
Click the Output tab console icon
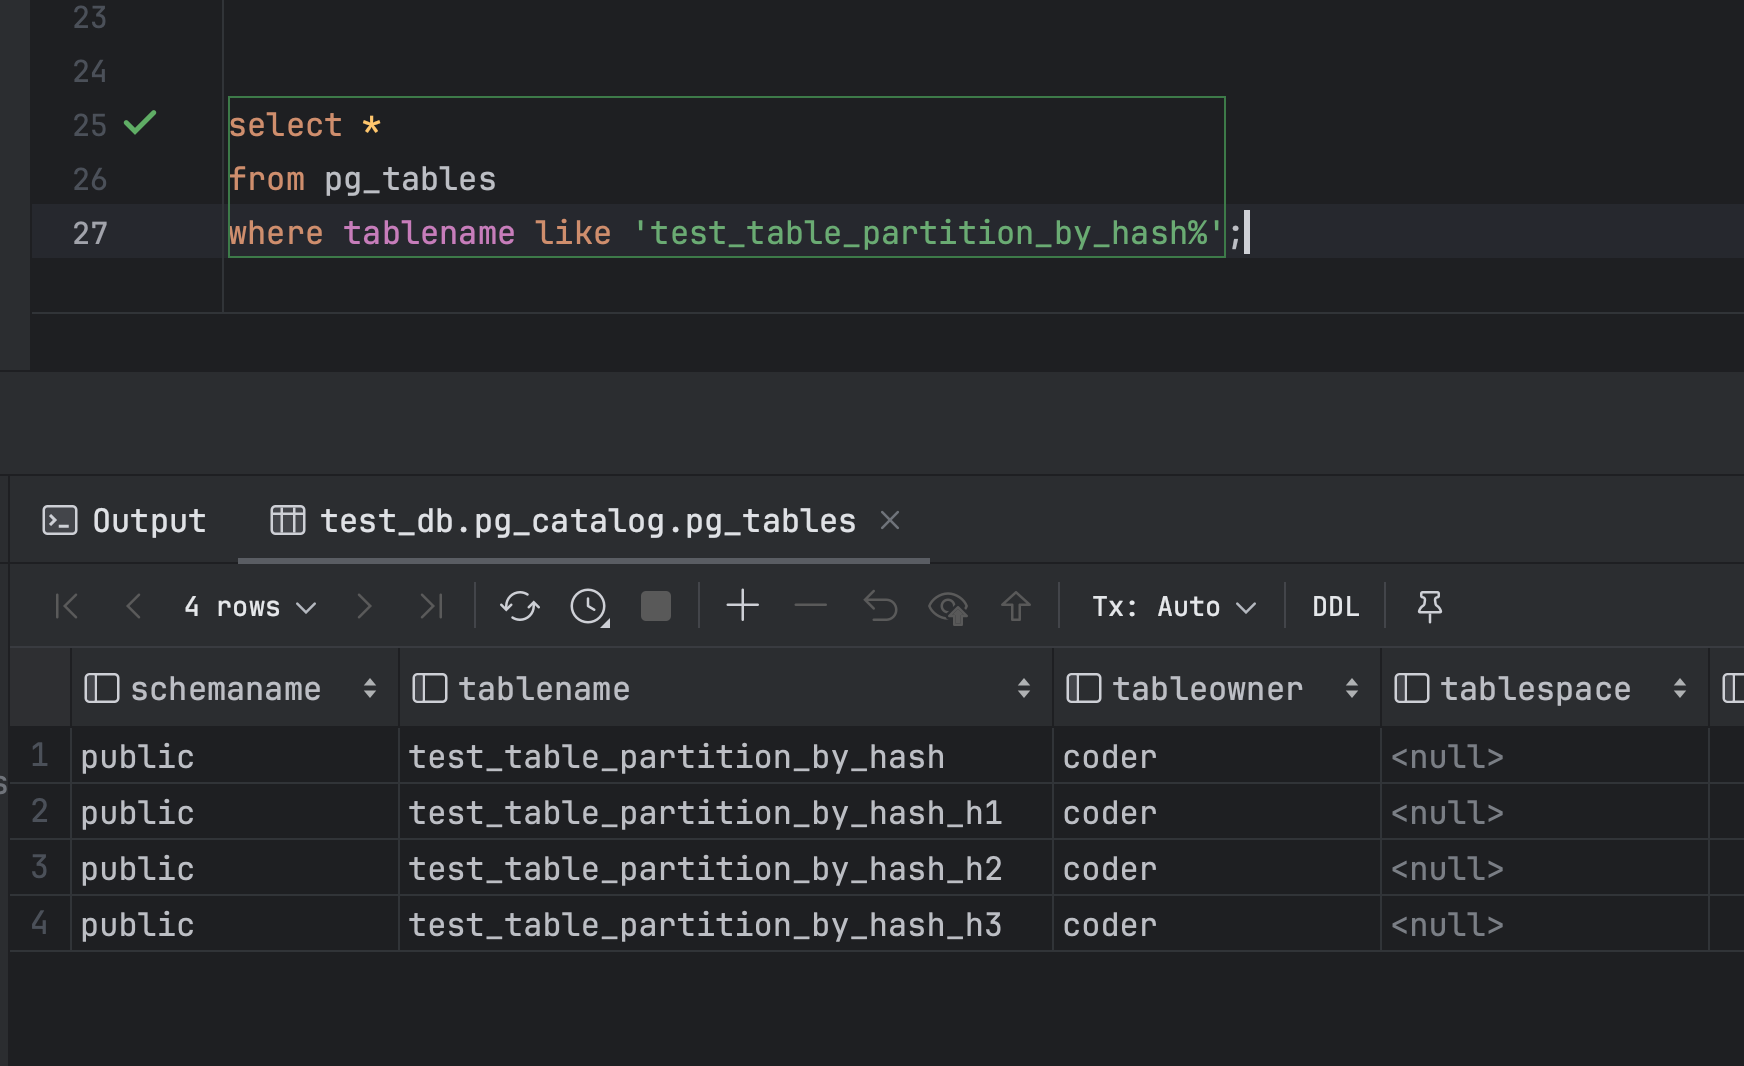60,520
